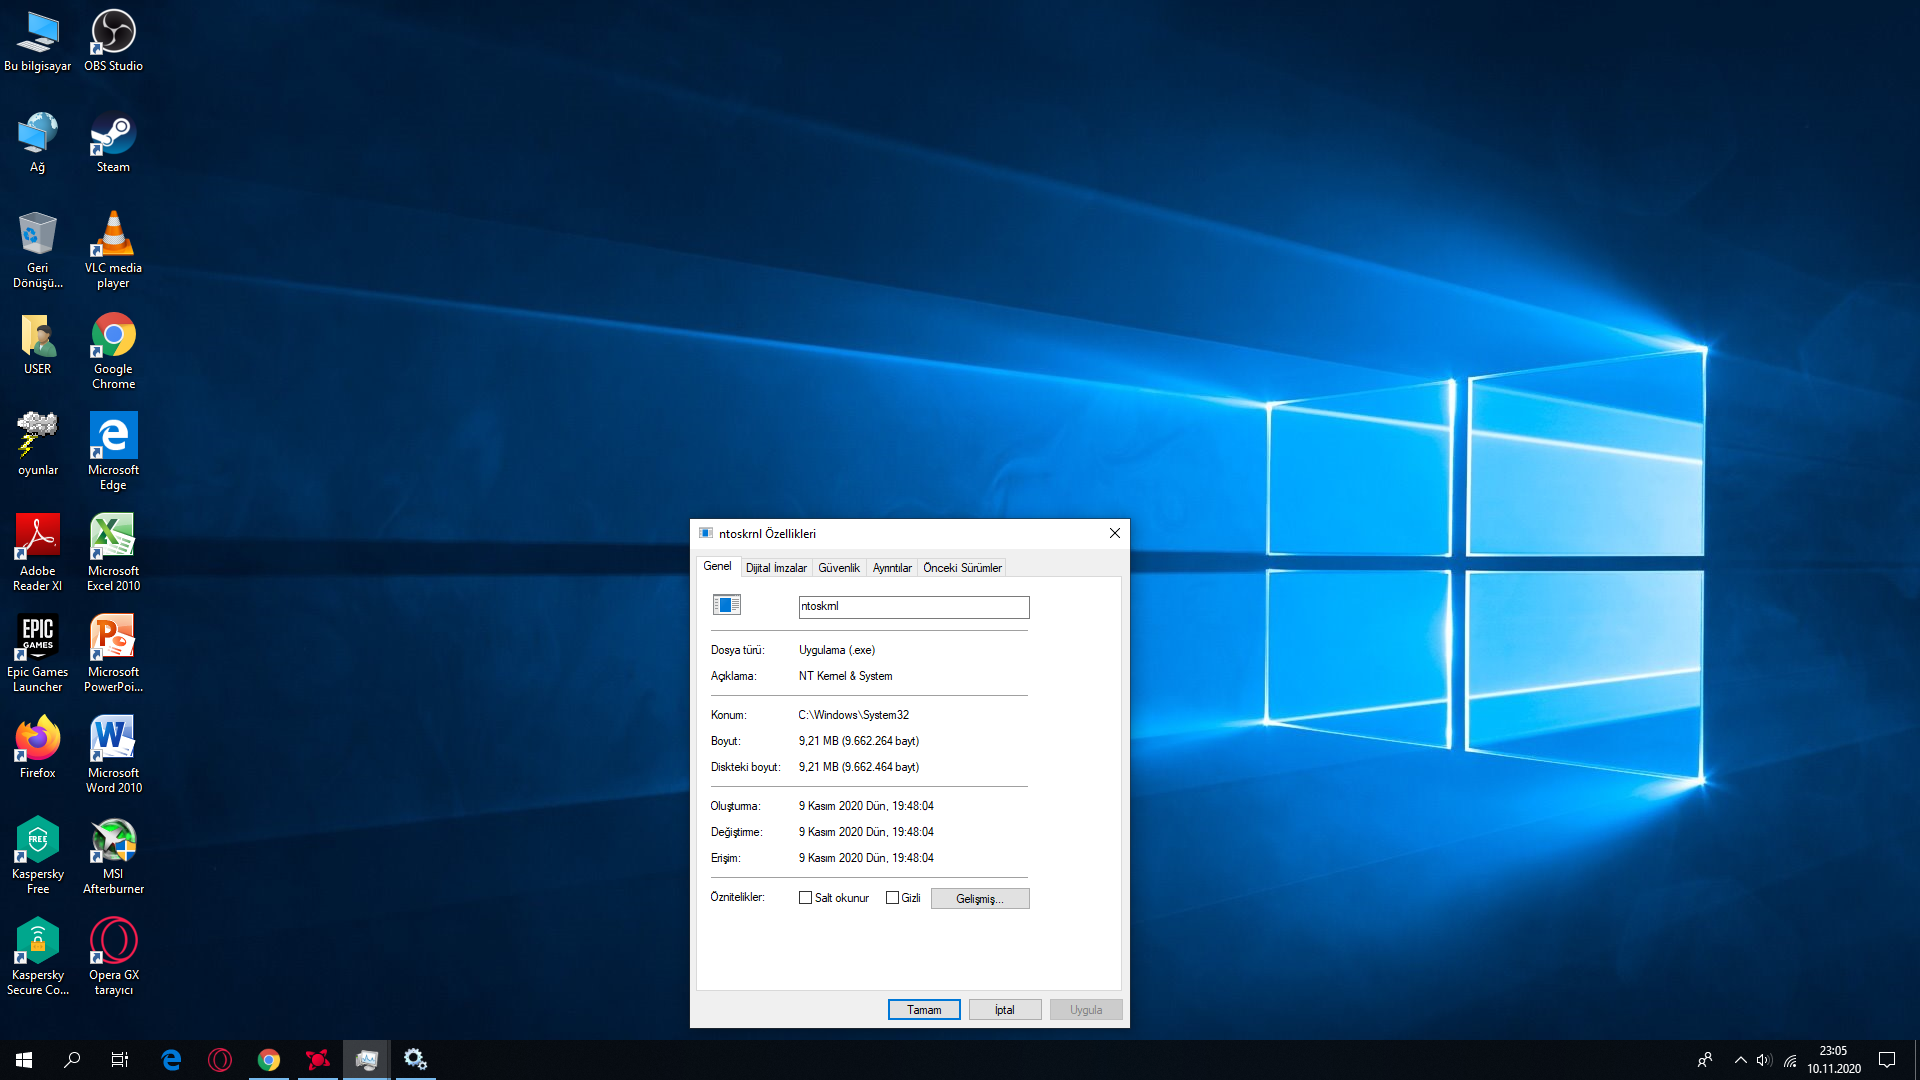Select the Geri Dönüşüm recycle bin icon
Viewport: 1920px width, 1080px height.
click(x=37, y=243)
